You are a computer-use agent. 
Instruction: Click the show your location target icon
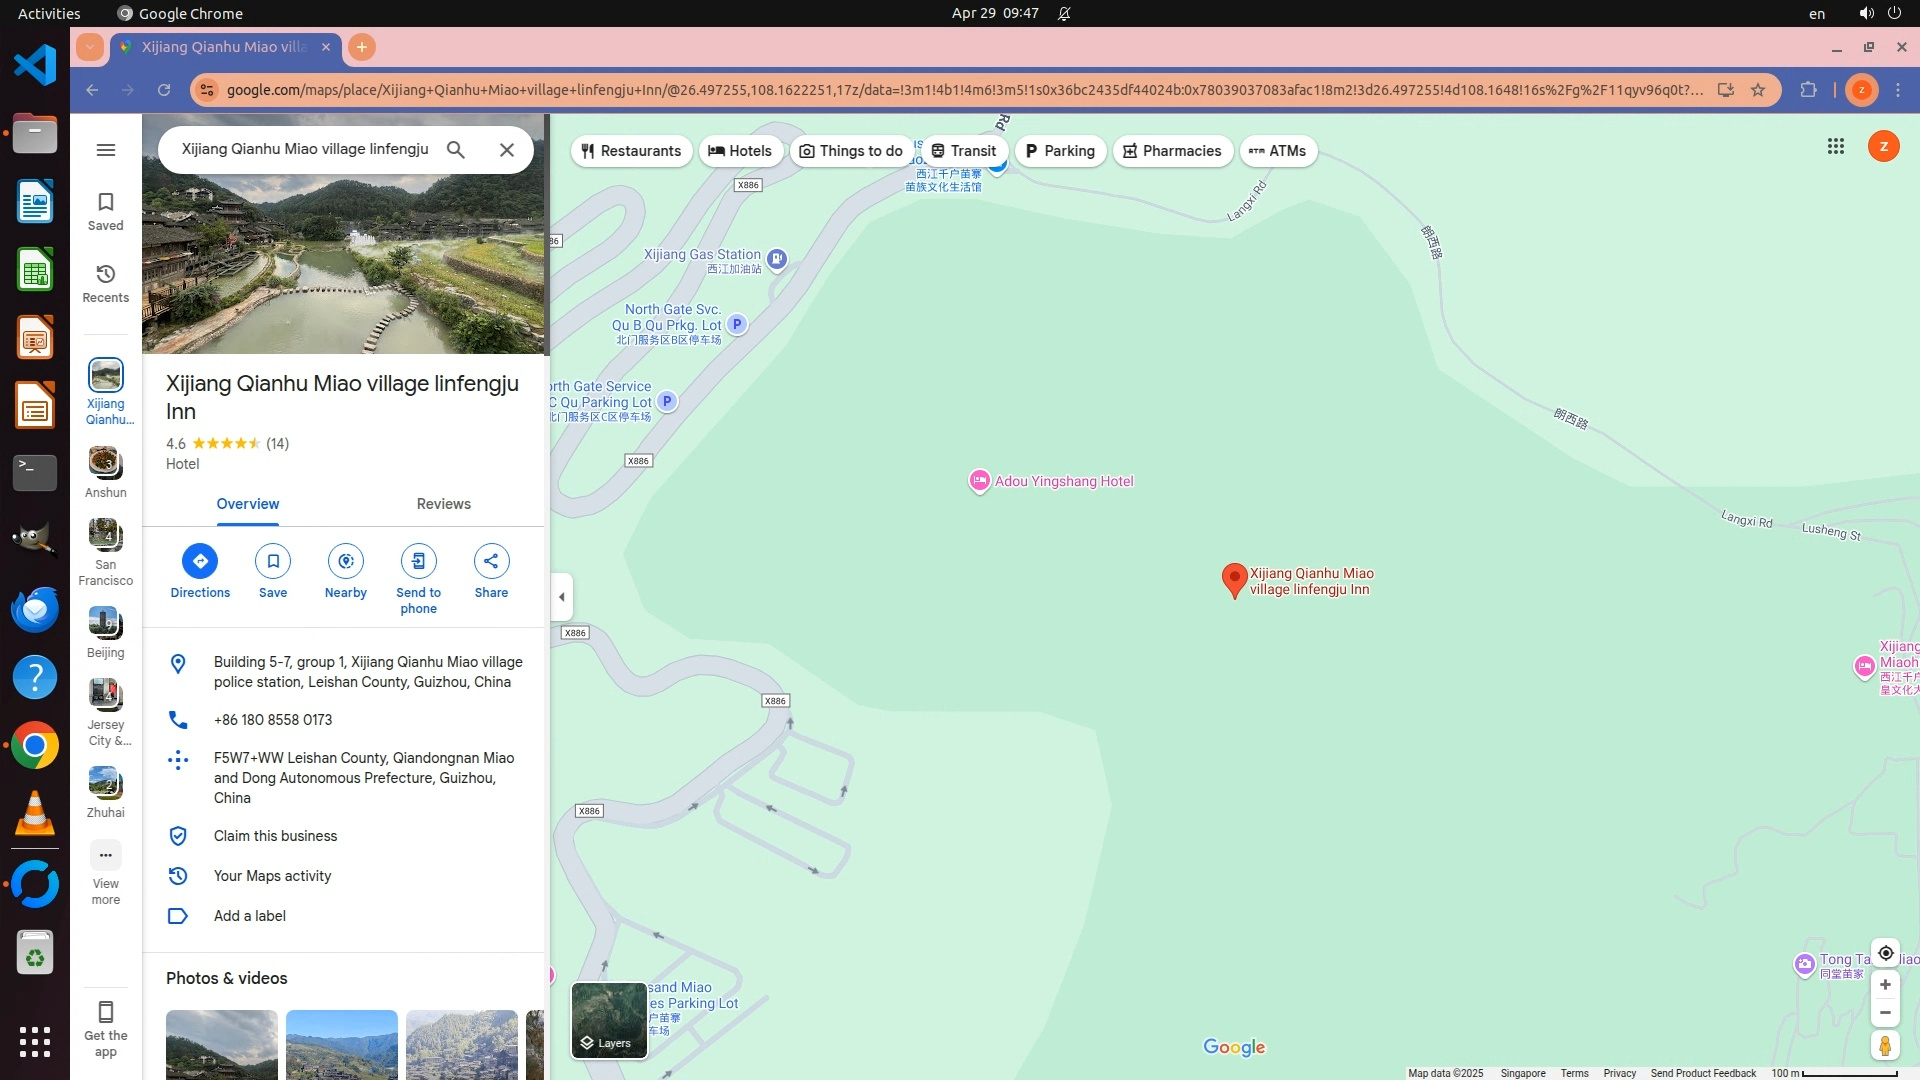(x=1885, y=953)
